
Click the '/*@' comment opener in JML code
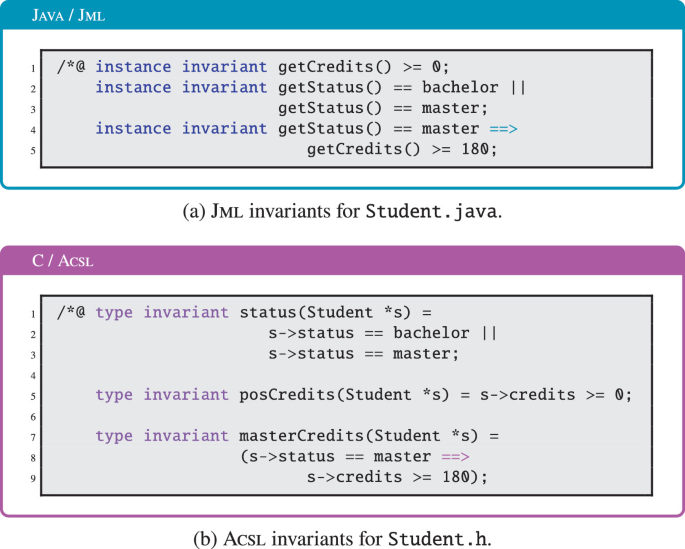point(70,67)
